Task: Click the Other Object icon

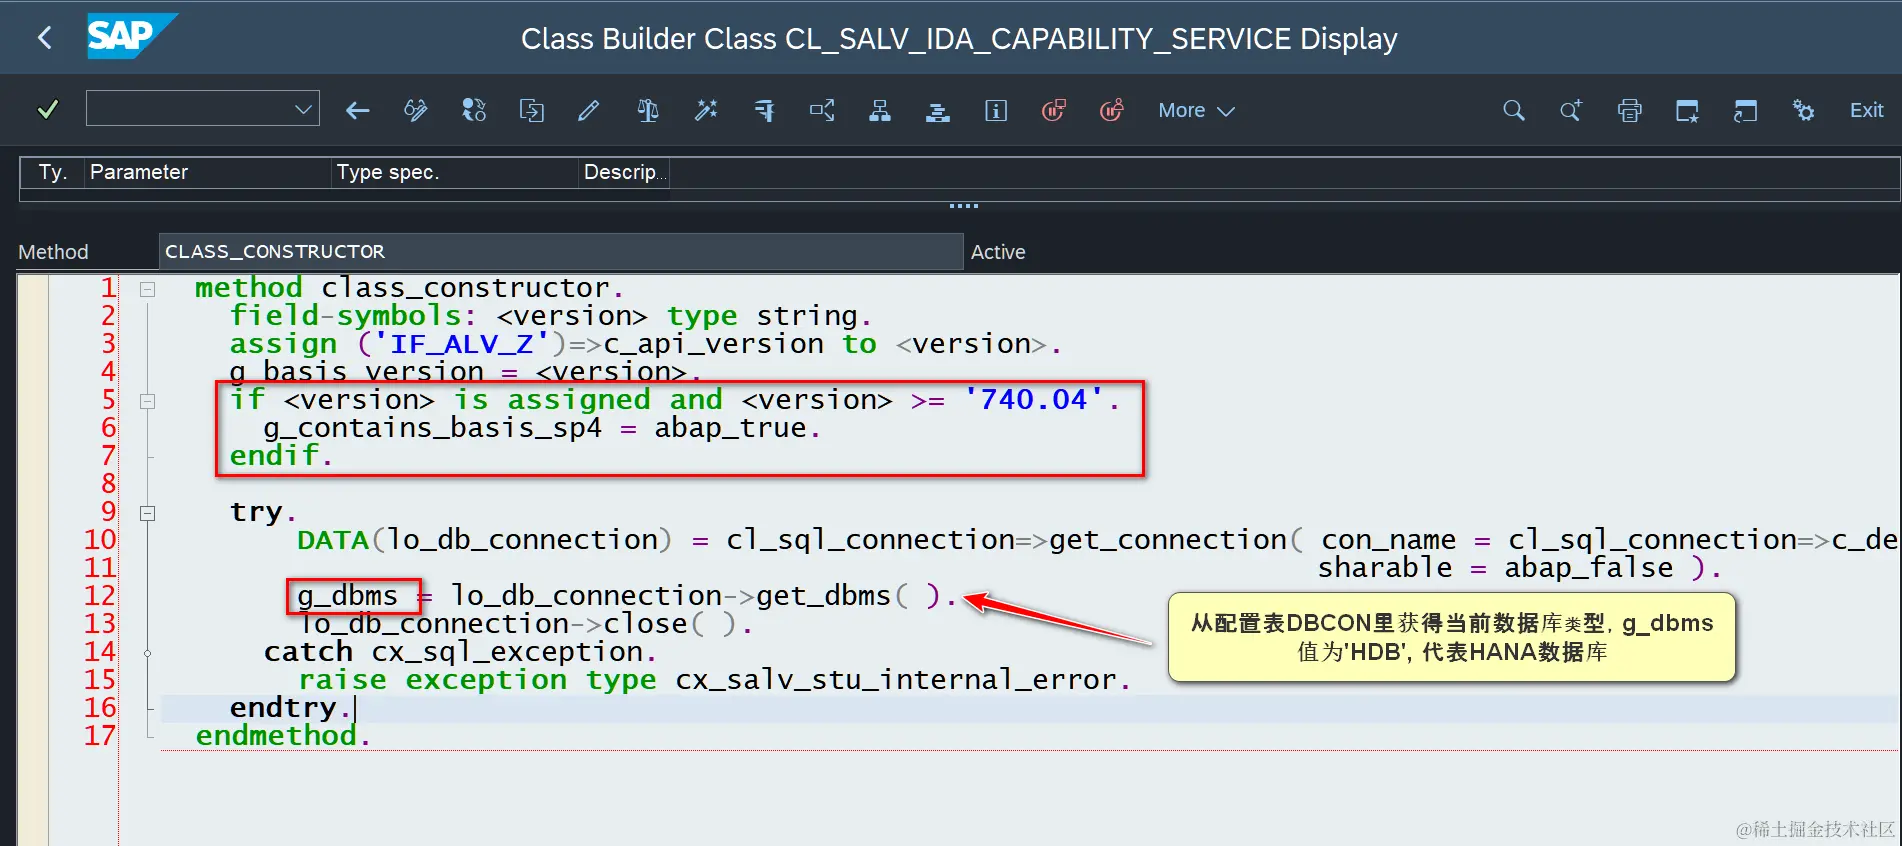Action: pyautogui.click(x=531, y=110)
